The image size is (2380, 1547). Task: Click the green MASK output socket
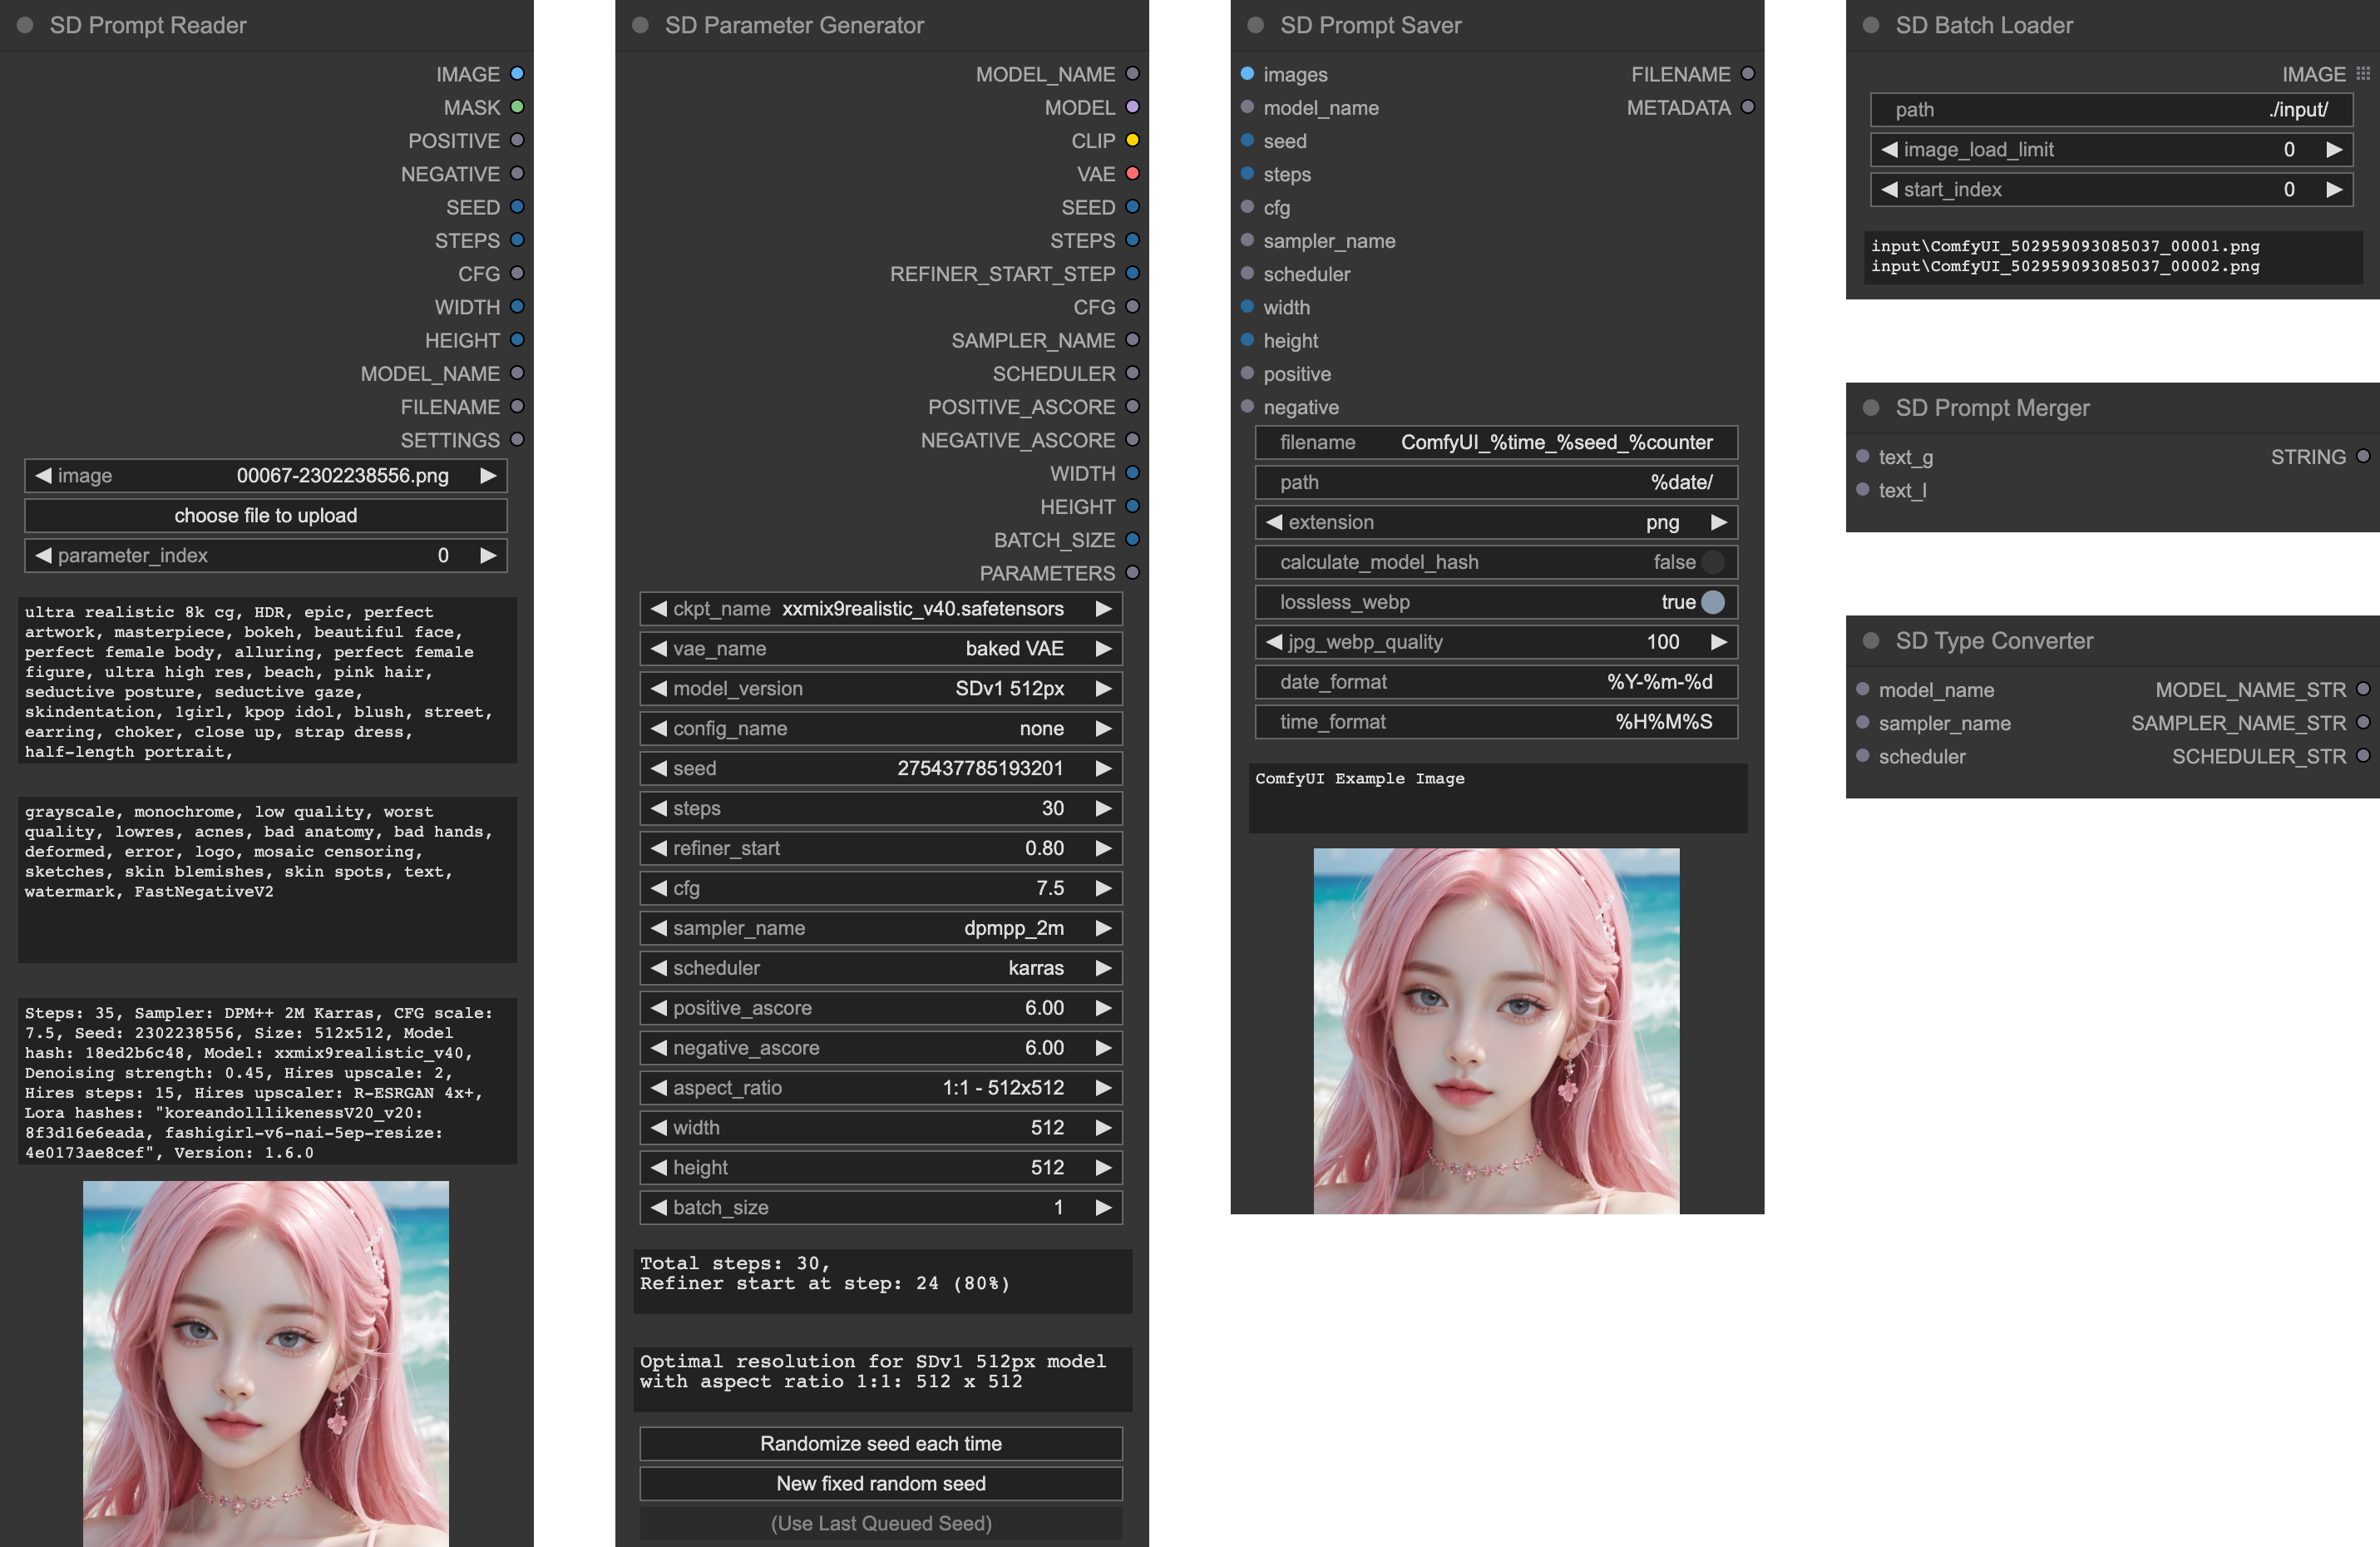(517, 107)
